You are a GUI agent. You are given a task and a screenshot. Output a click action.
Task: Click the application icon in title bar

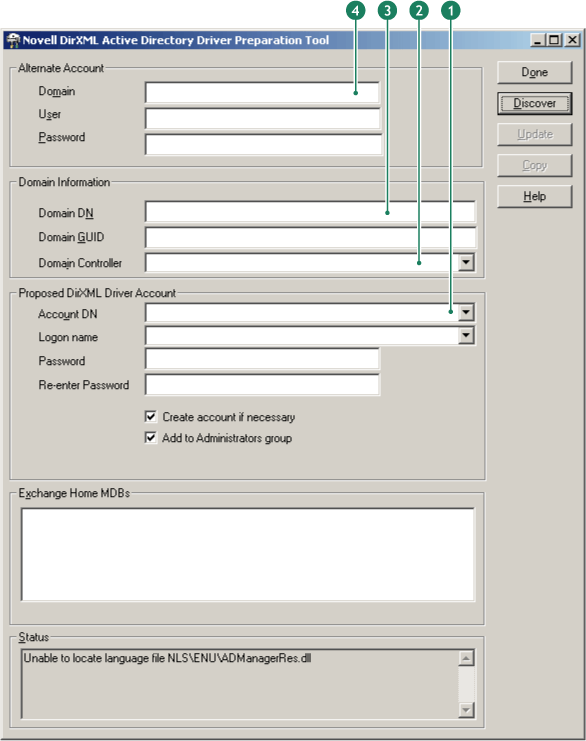(x=13, y=41)
